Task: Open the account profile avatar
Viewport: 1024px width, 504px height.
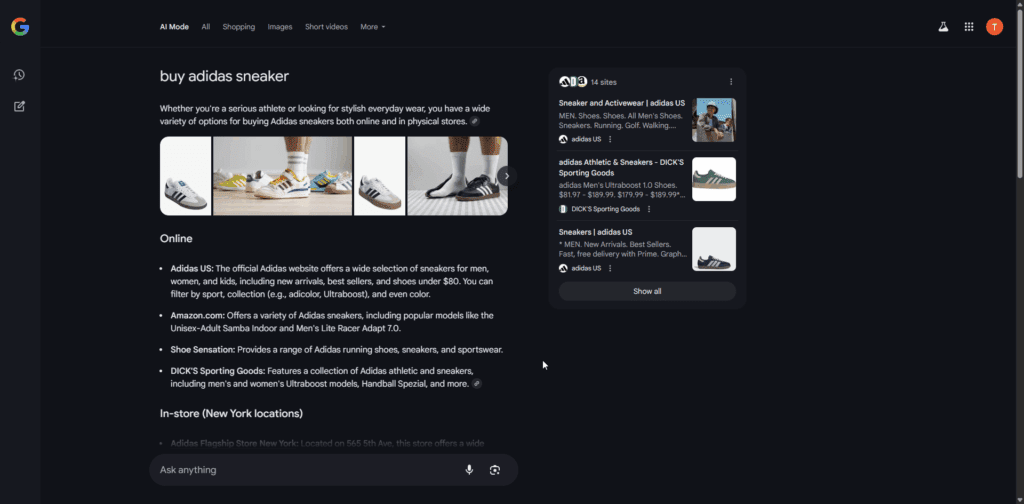Action: click(x=995, y=27)
